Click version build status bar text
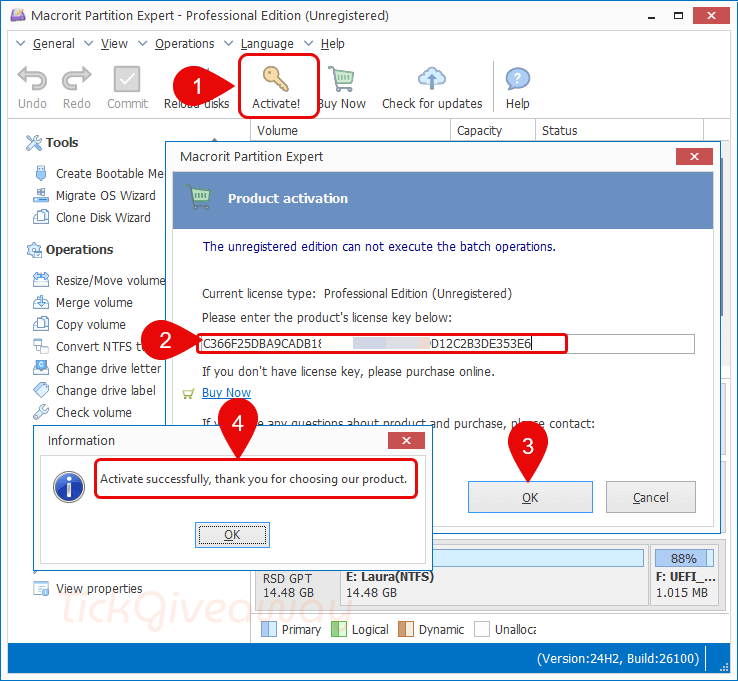Image resolution: width=738 pixels, height=681 pixels. [x=618, y=658]
